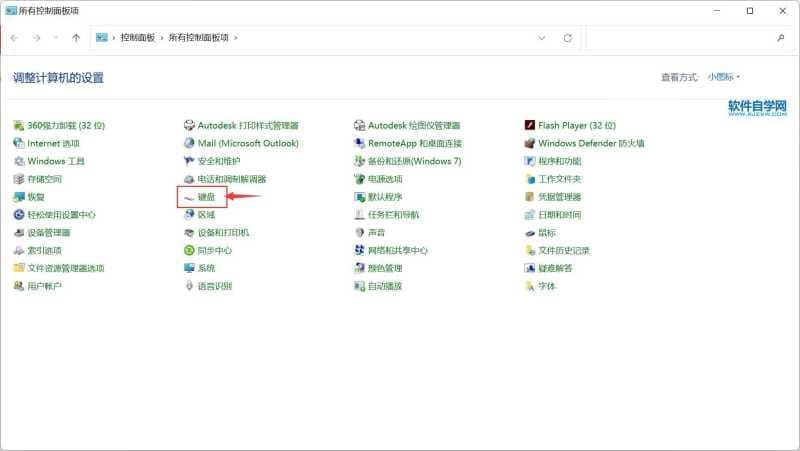Image resolution: width=800 pixels, height=451 pixels.
Task: Click 控制面板 in the breadcrumb path
Action: (136, 38)
